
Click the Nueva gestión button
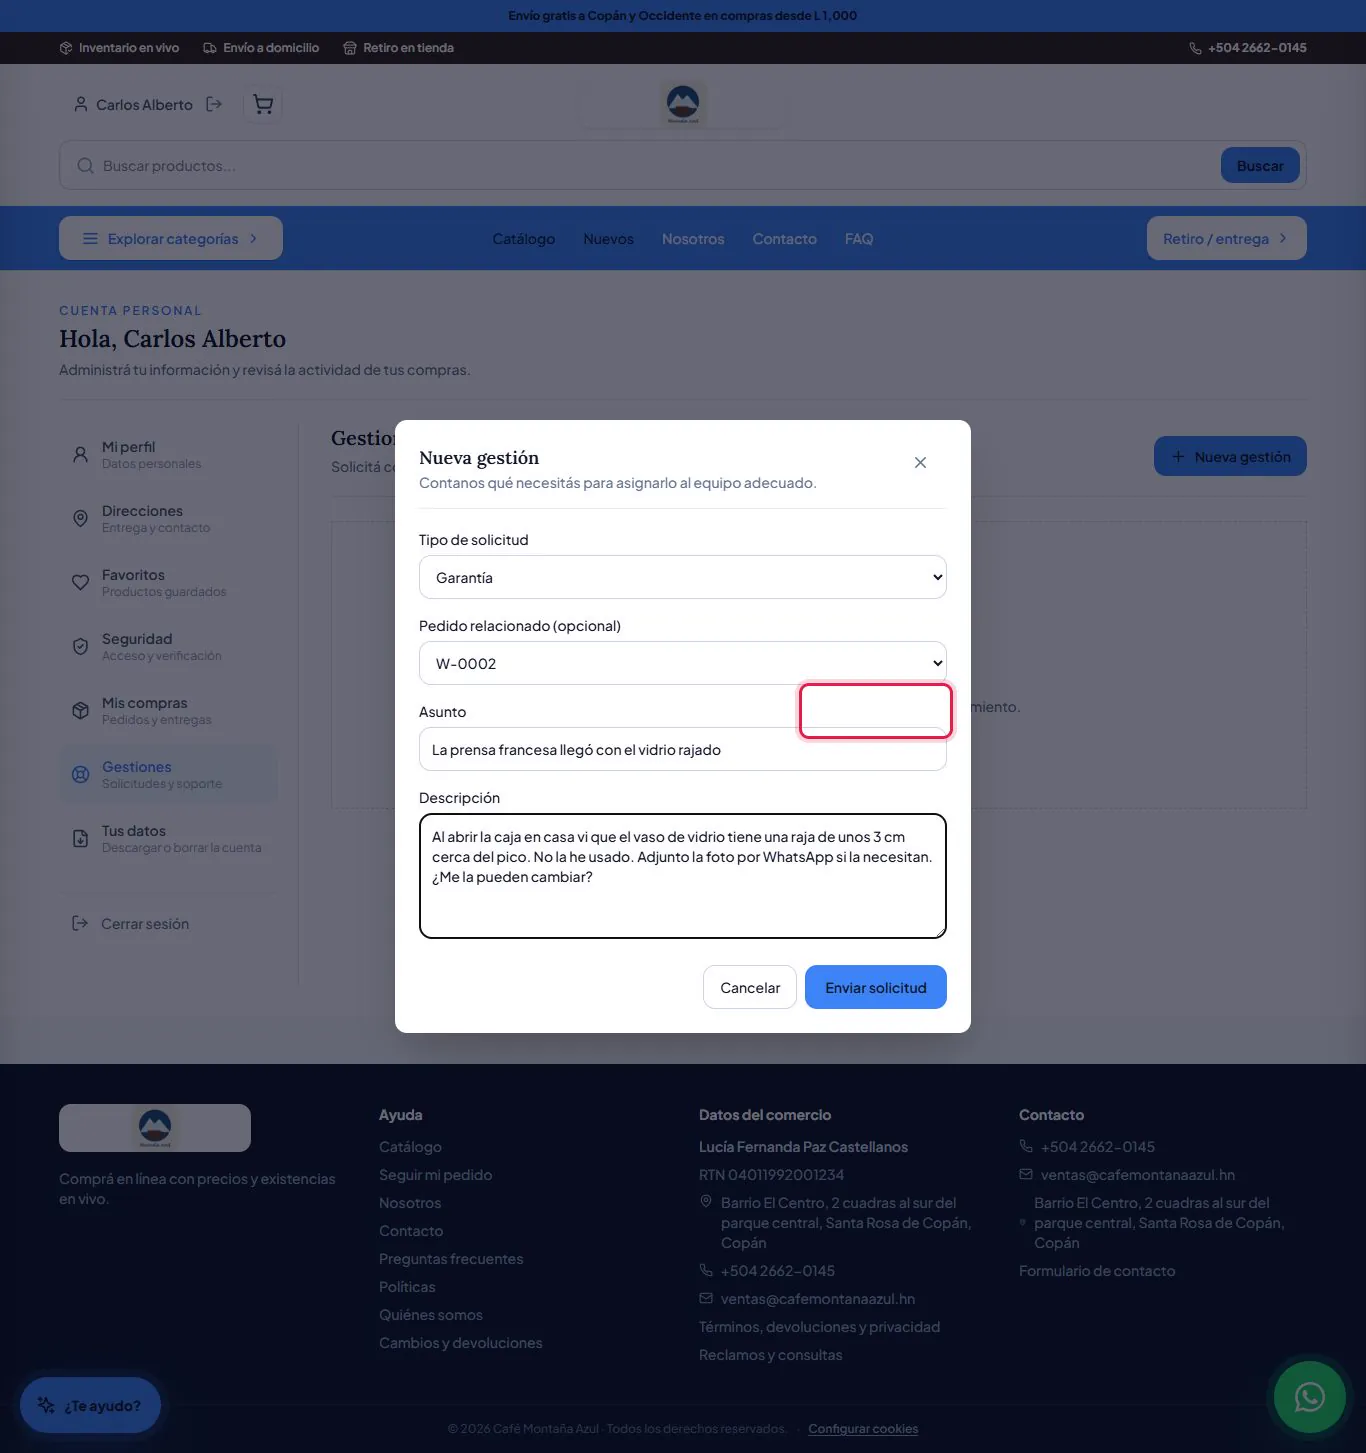[x=1230, y=456]
